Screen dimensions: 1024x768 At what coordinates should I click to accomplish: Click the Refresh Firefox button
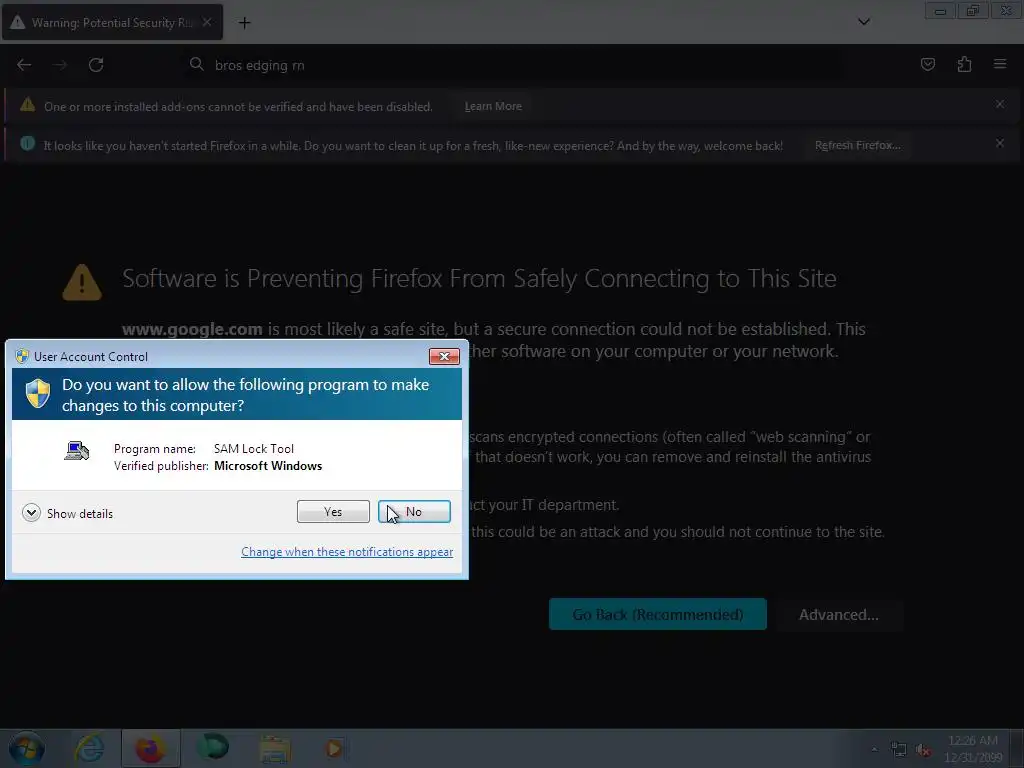[857, 146]
